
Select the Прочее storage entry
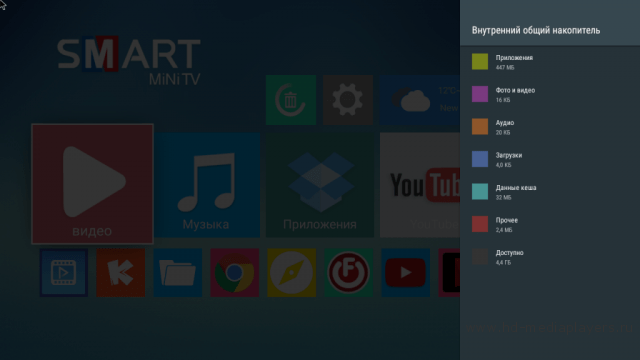tap(550, 224)
